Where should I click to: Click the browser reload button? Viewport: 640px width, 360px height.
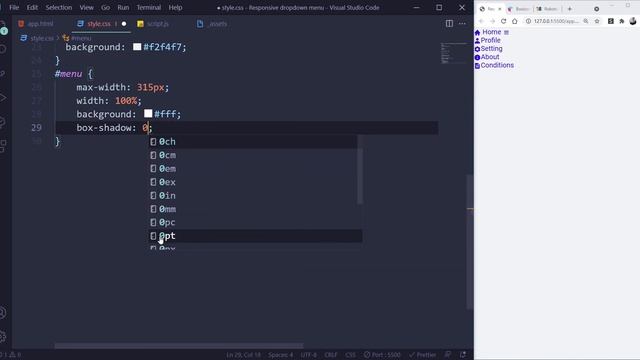504,21
